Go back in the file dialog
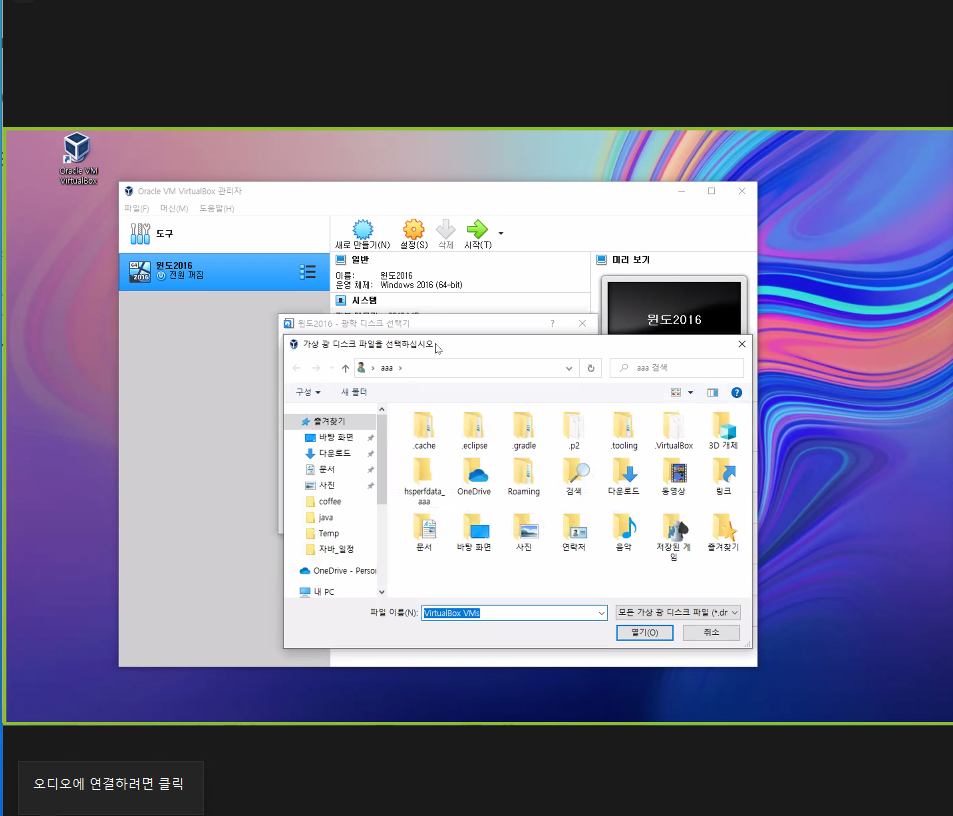The height and width of the screenshot is (816, 953). tap(297, 368)
